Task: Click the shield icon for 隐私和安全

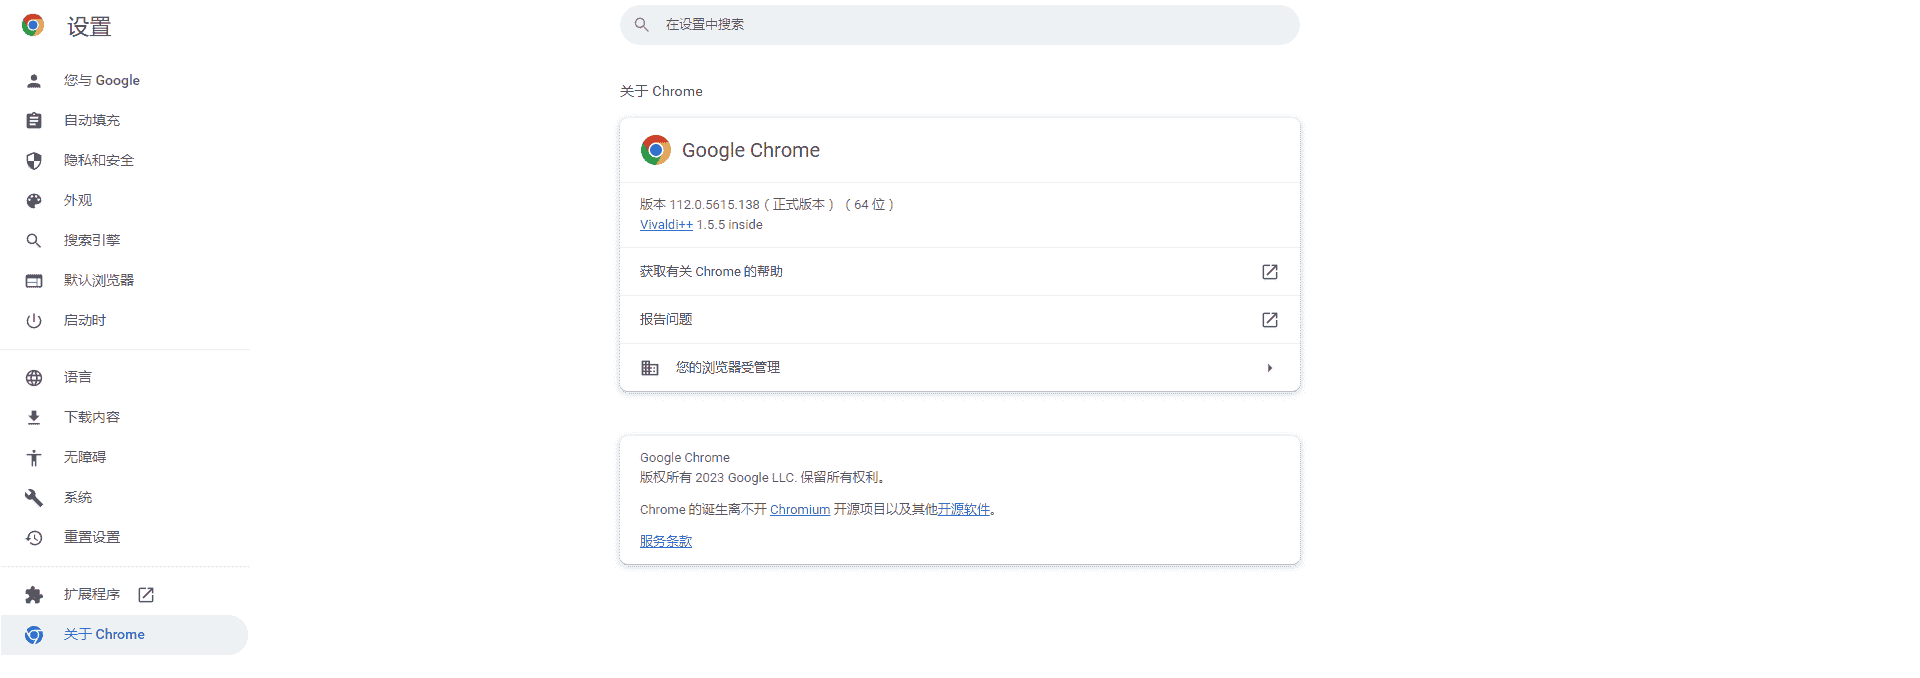Action: [34, 161]
